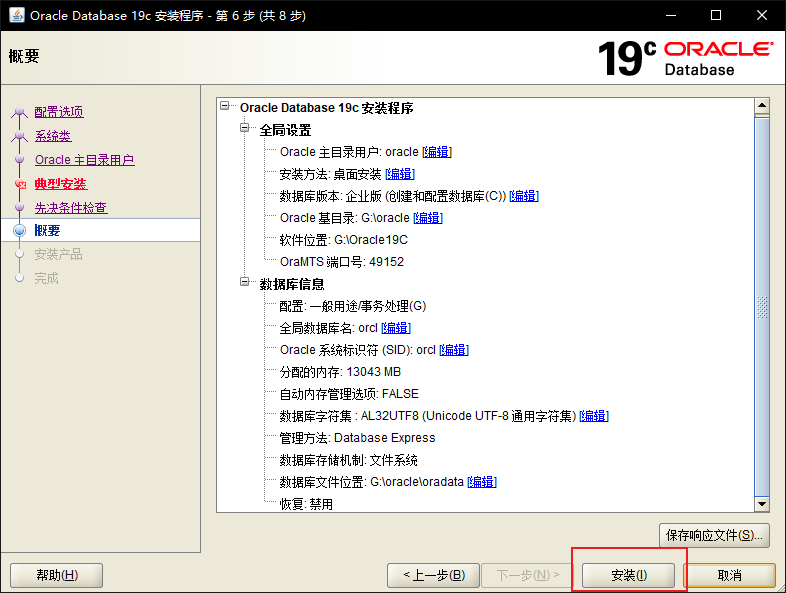Screen dimensions: 786x593
Task: Select the current 概要 step
Action: click(47, 231)
